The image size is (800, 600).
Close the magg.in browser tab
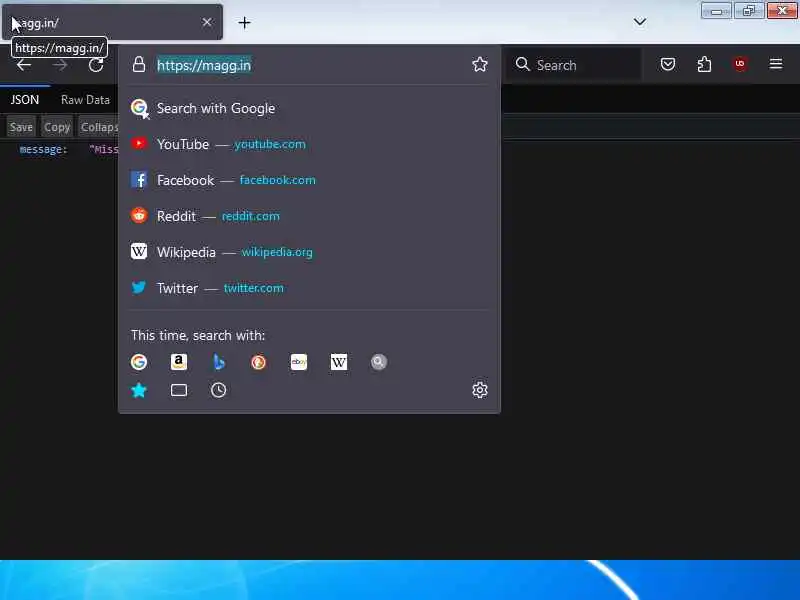(x=207, y=22)
